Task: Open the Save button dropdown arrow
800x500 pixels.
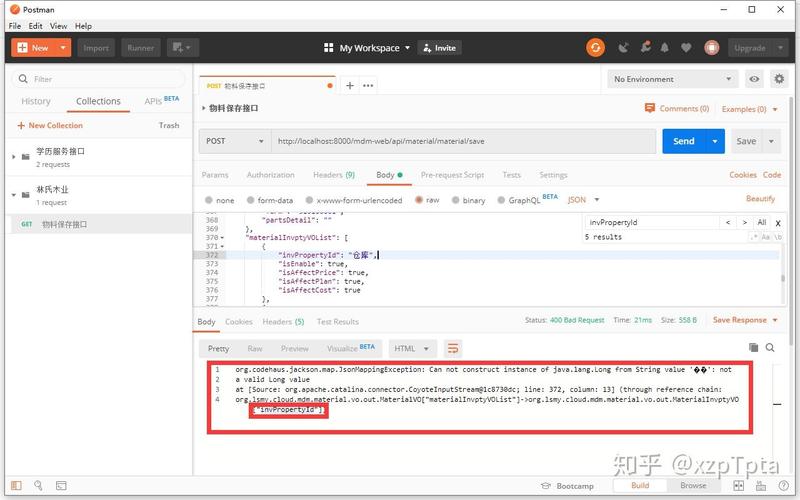Action: [x=771, y=141]
